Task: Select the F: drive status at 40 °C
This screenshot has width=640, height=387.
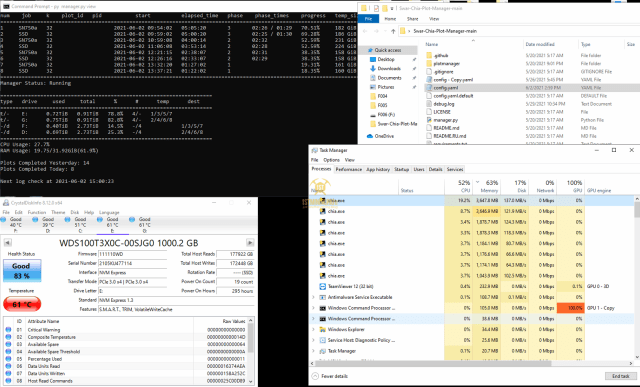Action: click(12, 225)
